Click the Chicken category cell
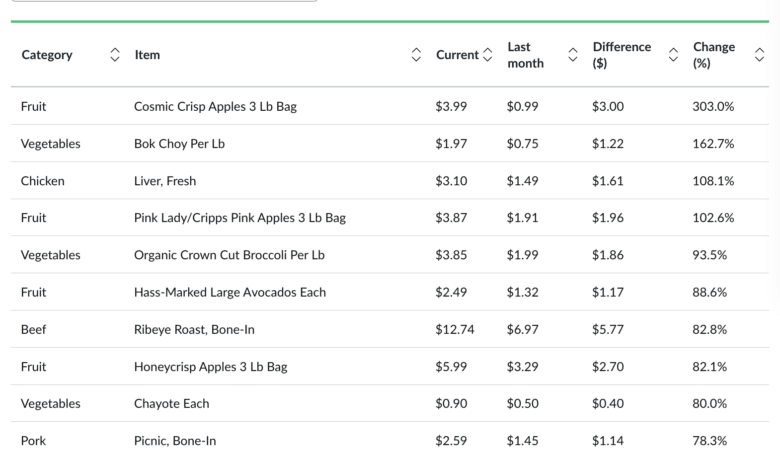 click(43, 181)
